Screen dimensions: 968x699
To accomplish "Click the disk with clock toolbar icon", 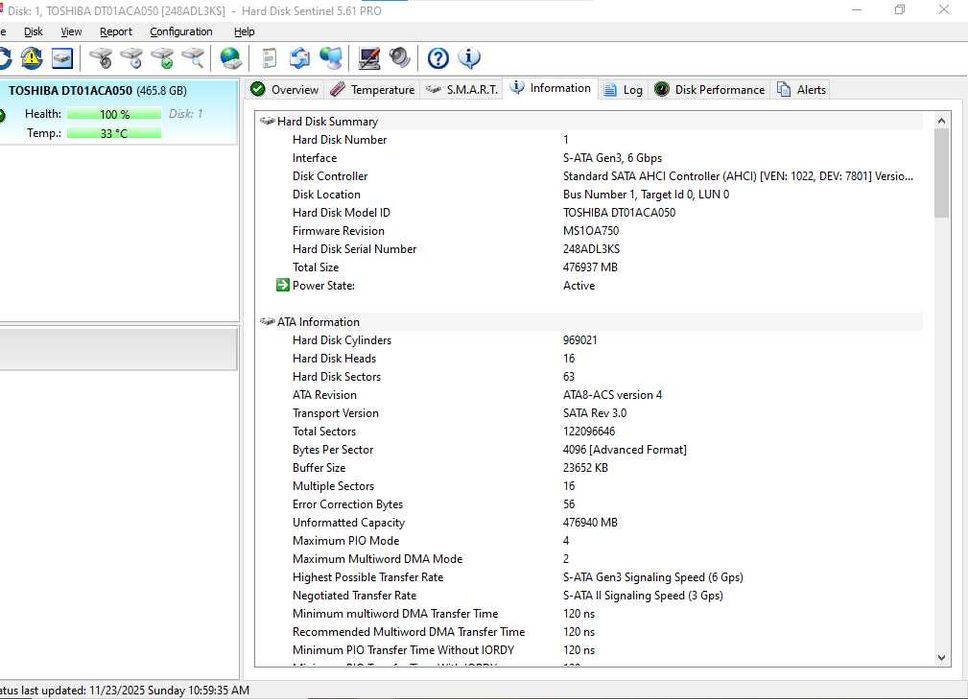I will [132, 58].
